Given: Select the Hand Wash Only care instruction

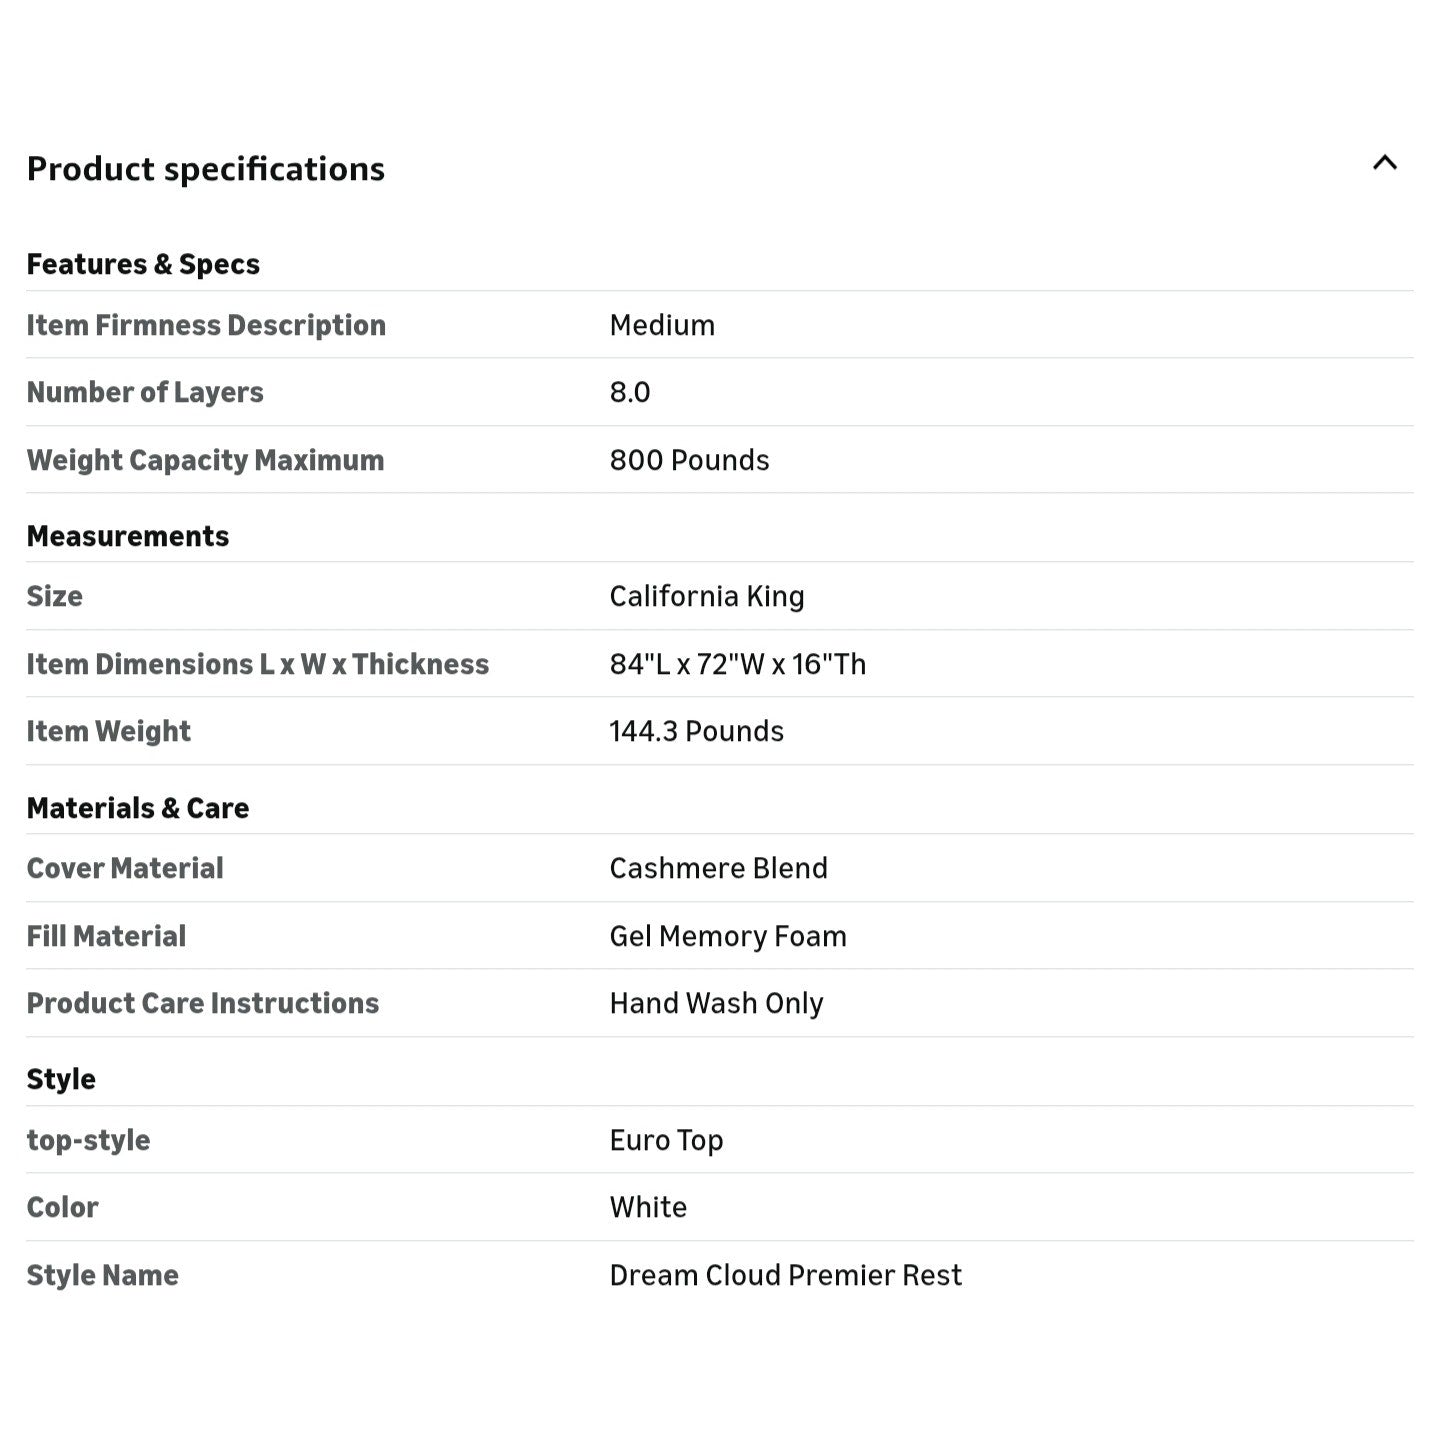Looking at the screenshot, I should 716,1003.
